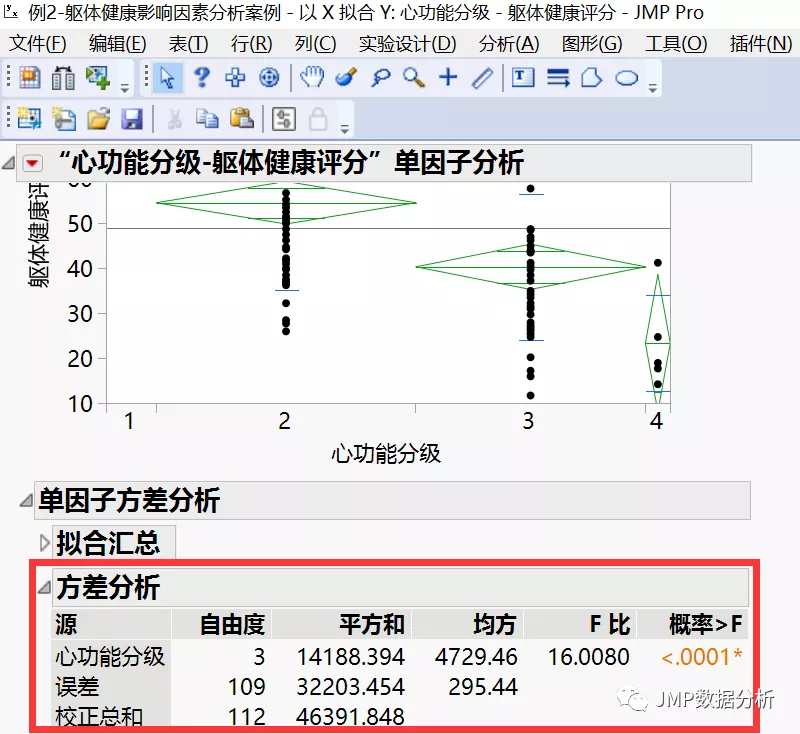Expand the 拟合汇总 section
The height and width of the screenshot is (734, 800).
point(45,543)
